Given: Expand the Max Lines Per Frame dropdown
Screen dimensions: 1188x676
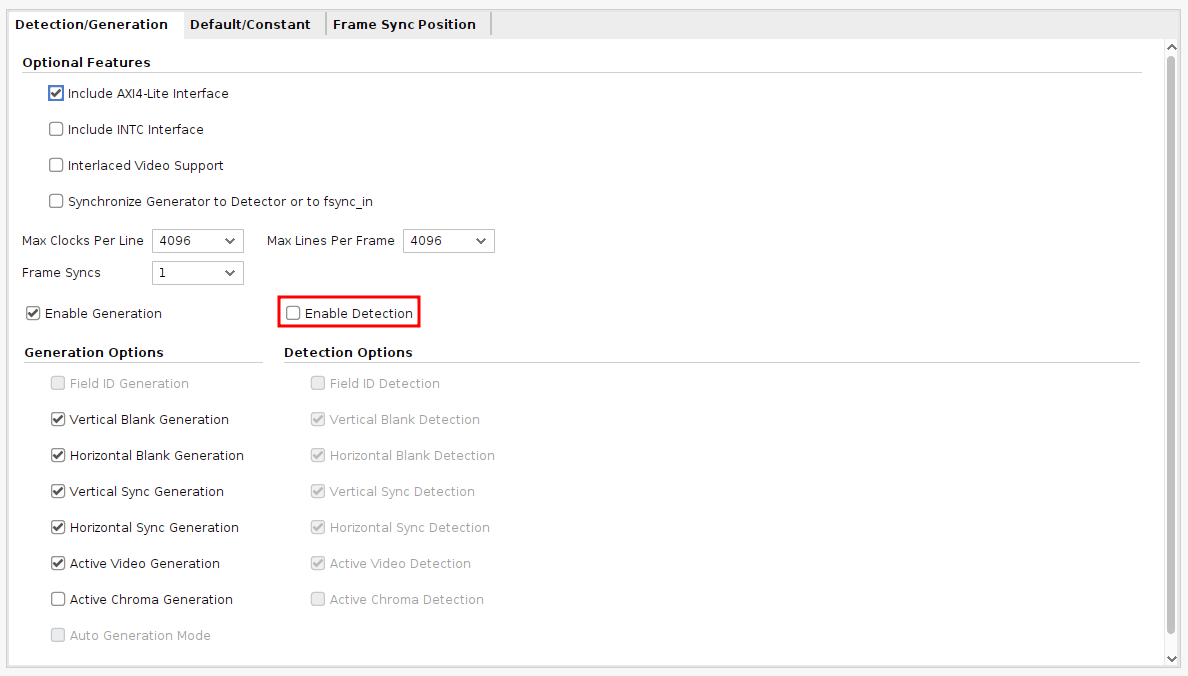Looking at the screenshot, I should [x=448, y=241].
